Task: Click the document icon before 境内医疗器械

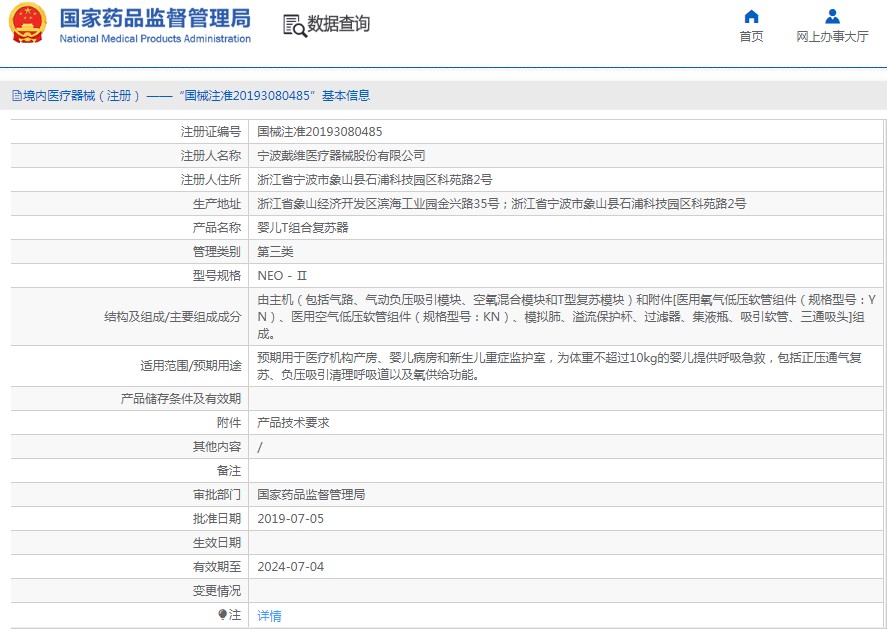Action: pos(17,96)
